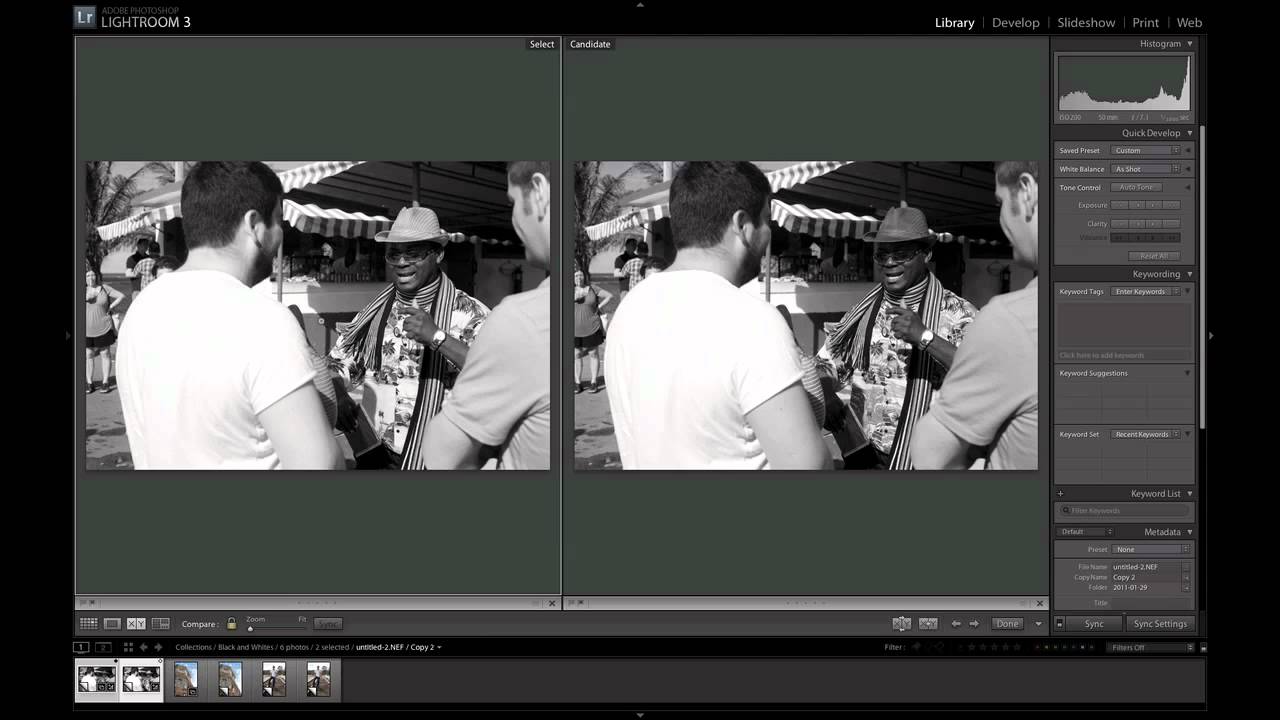Click the Swap select and candidate icon
The width and height of the screenshot is (1280, 720).
point(901,624)
